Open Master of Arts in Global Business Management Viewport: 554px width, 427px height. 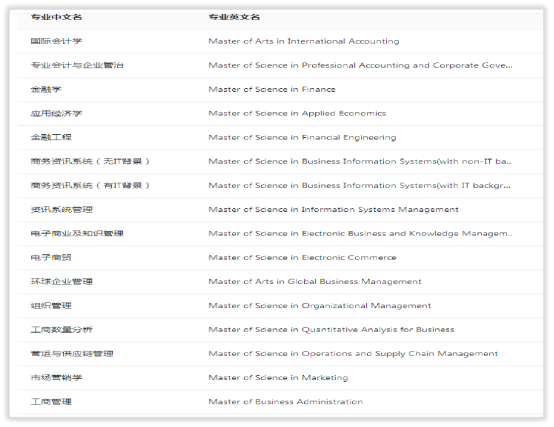pyautogui.click(x=315, y=281)
